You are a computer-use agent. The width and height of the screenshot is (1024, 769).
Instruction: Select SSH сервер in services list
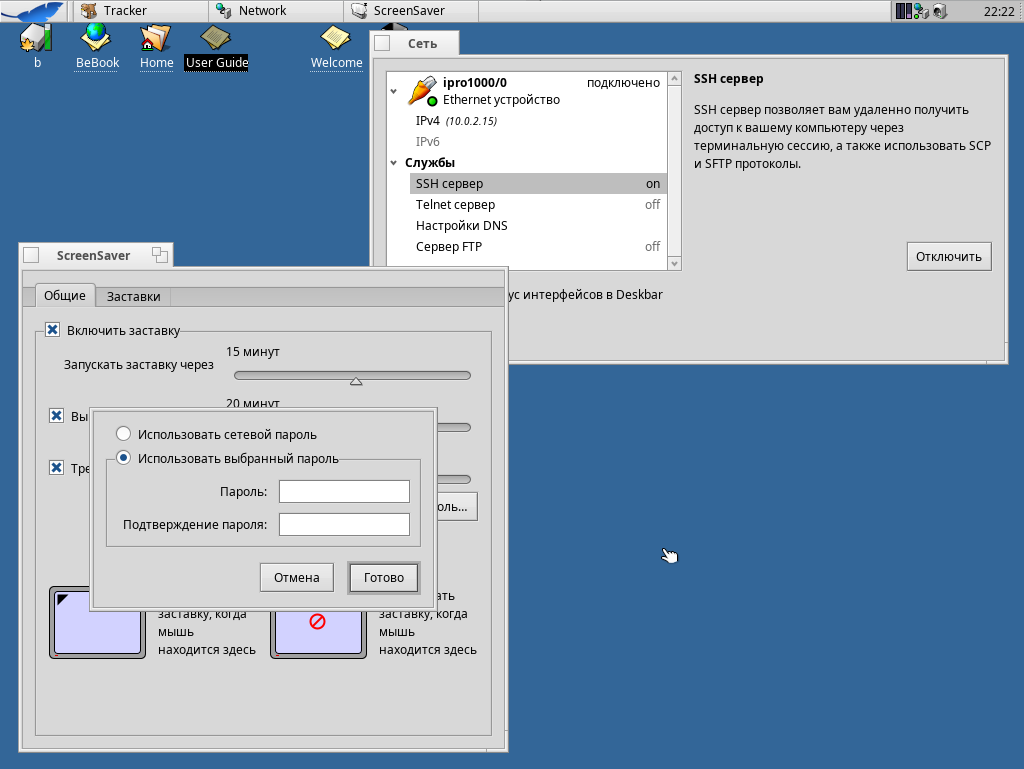pyautogui.click(x=538, y=183)
